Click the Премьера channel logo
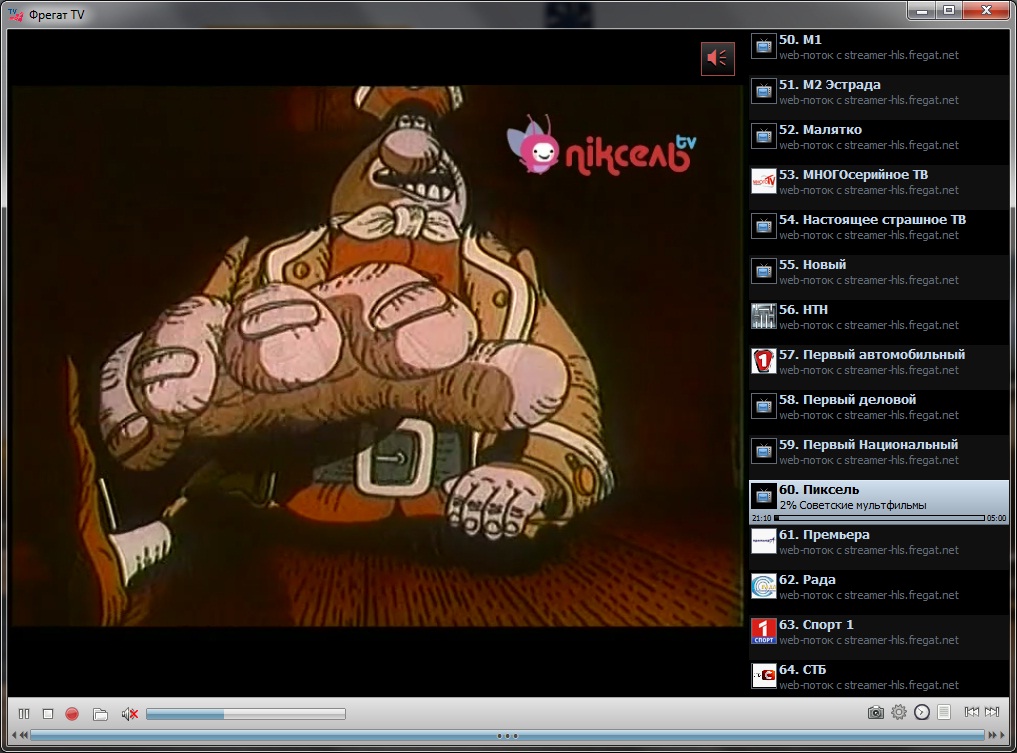This screenshot has height=753, width=1017. pyautogui.click(x=763, y=542)
